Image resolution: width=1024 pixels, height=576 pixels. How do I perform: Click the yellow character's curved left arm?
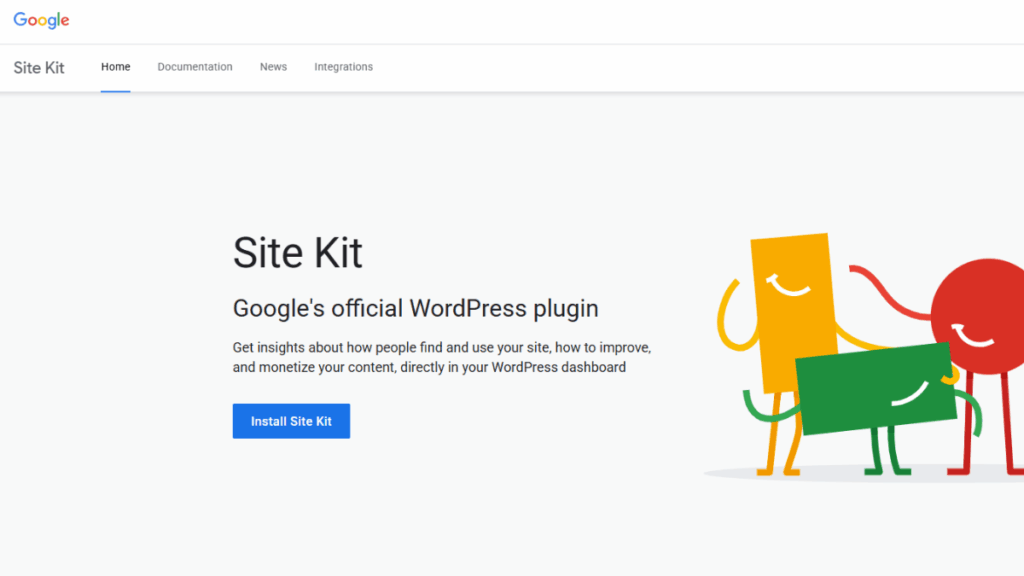coord(728,320)
